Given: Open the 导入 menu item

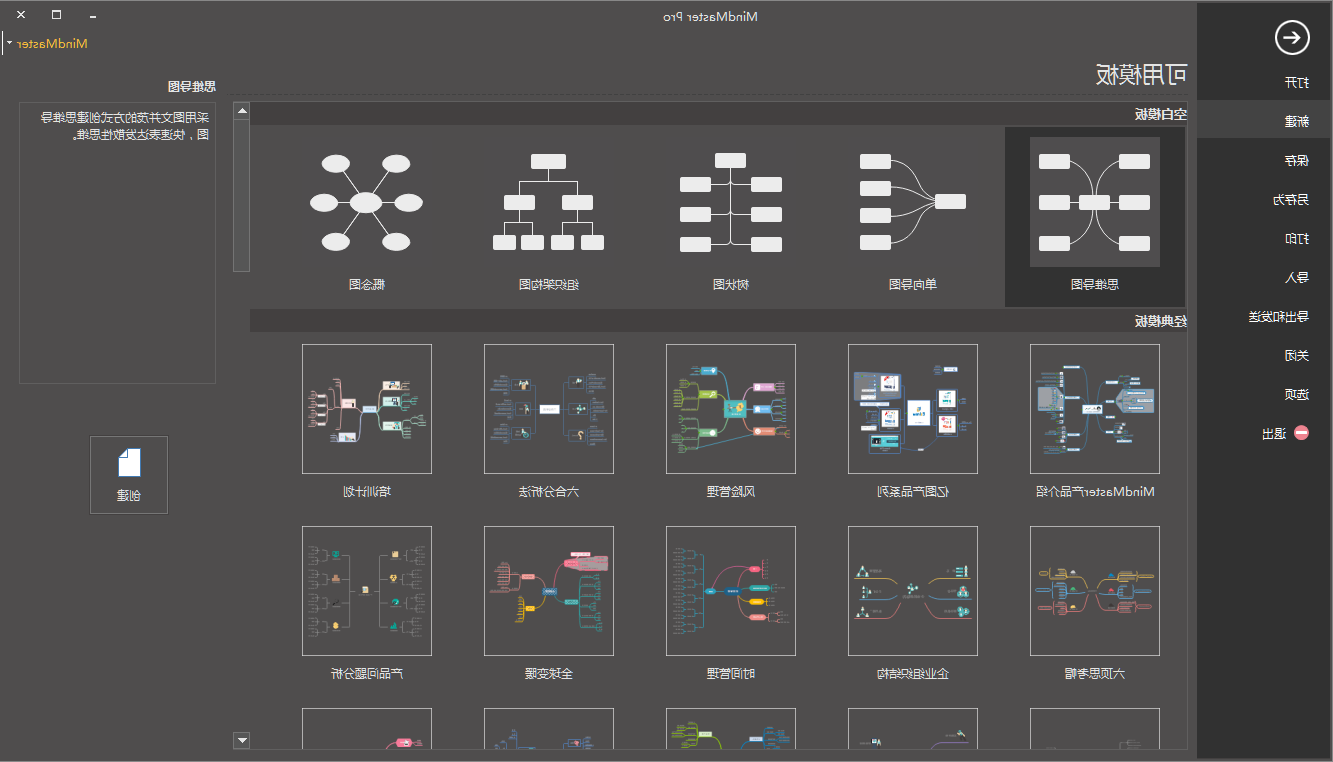Looking at the screenshot, I should [x=1297, y=277].
